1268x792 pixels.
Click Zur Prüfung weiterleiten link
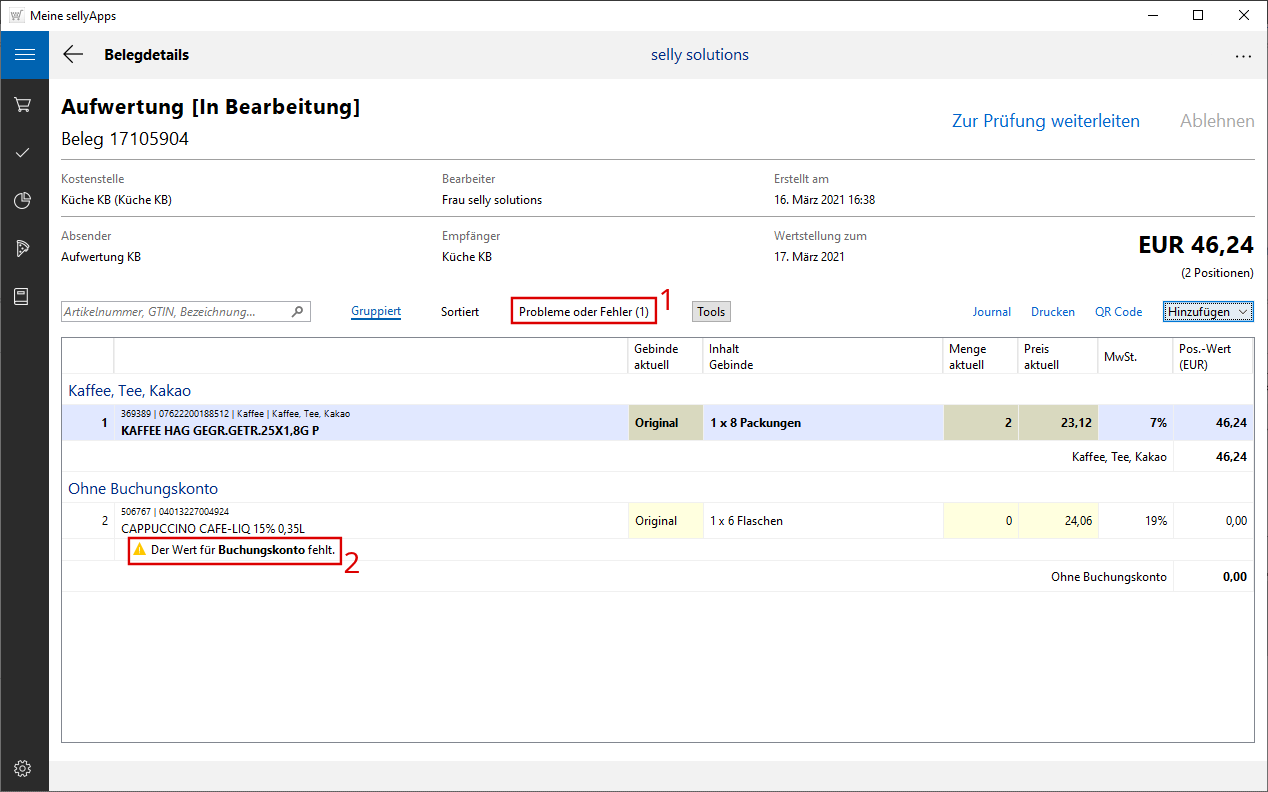click(x=1045, y=121)
